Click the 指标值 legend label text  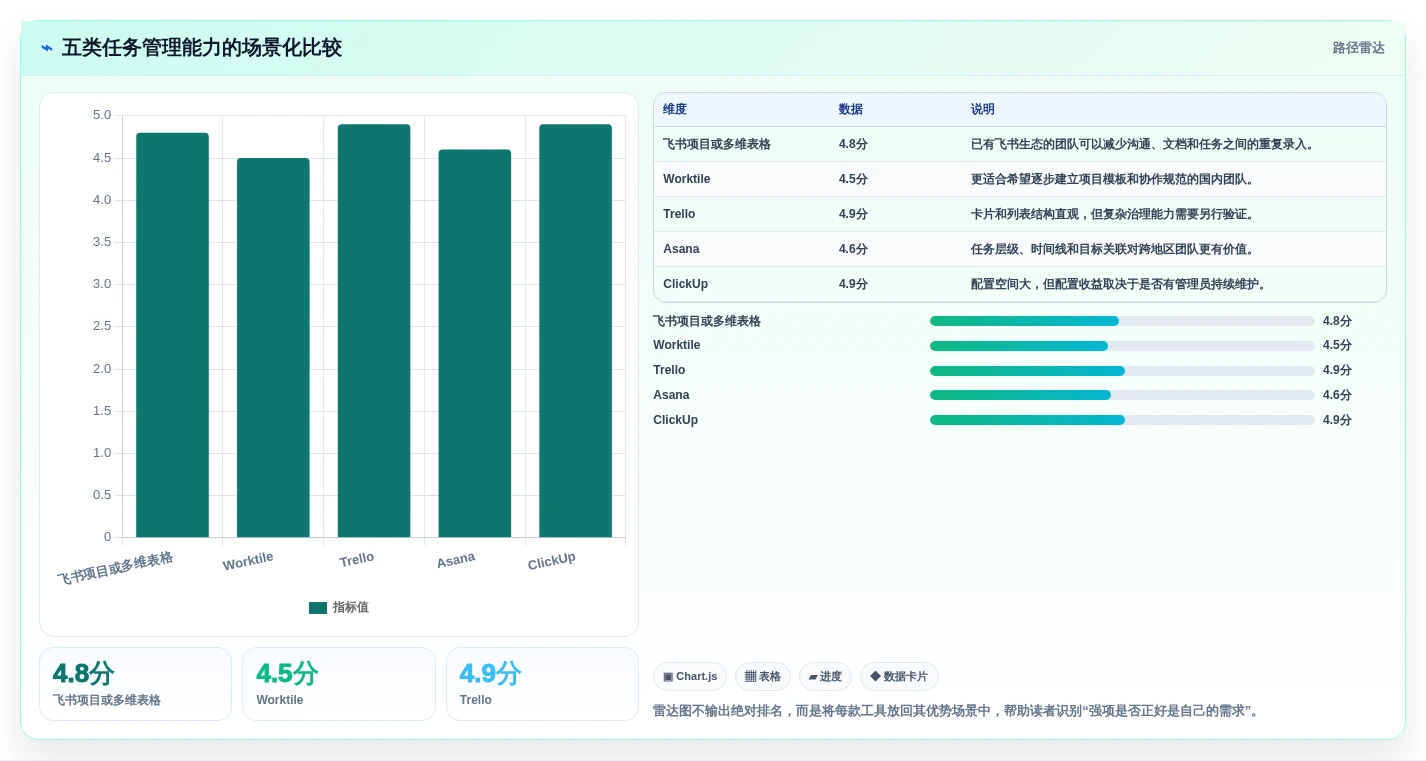351,608
